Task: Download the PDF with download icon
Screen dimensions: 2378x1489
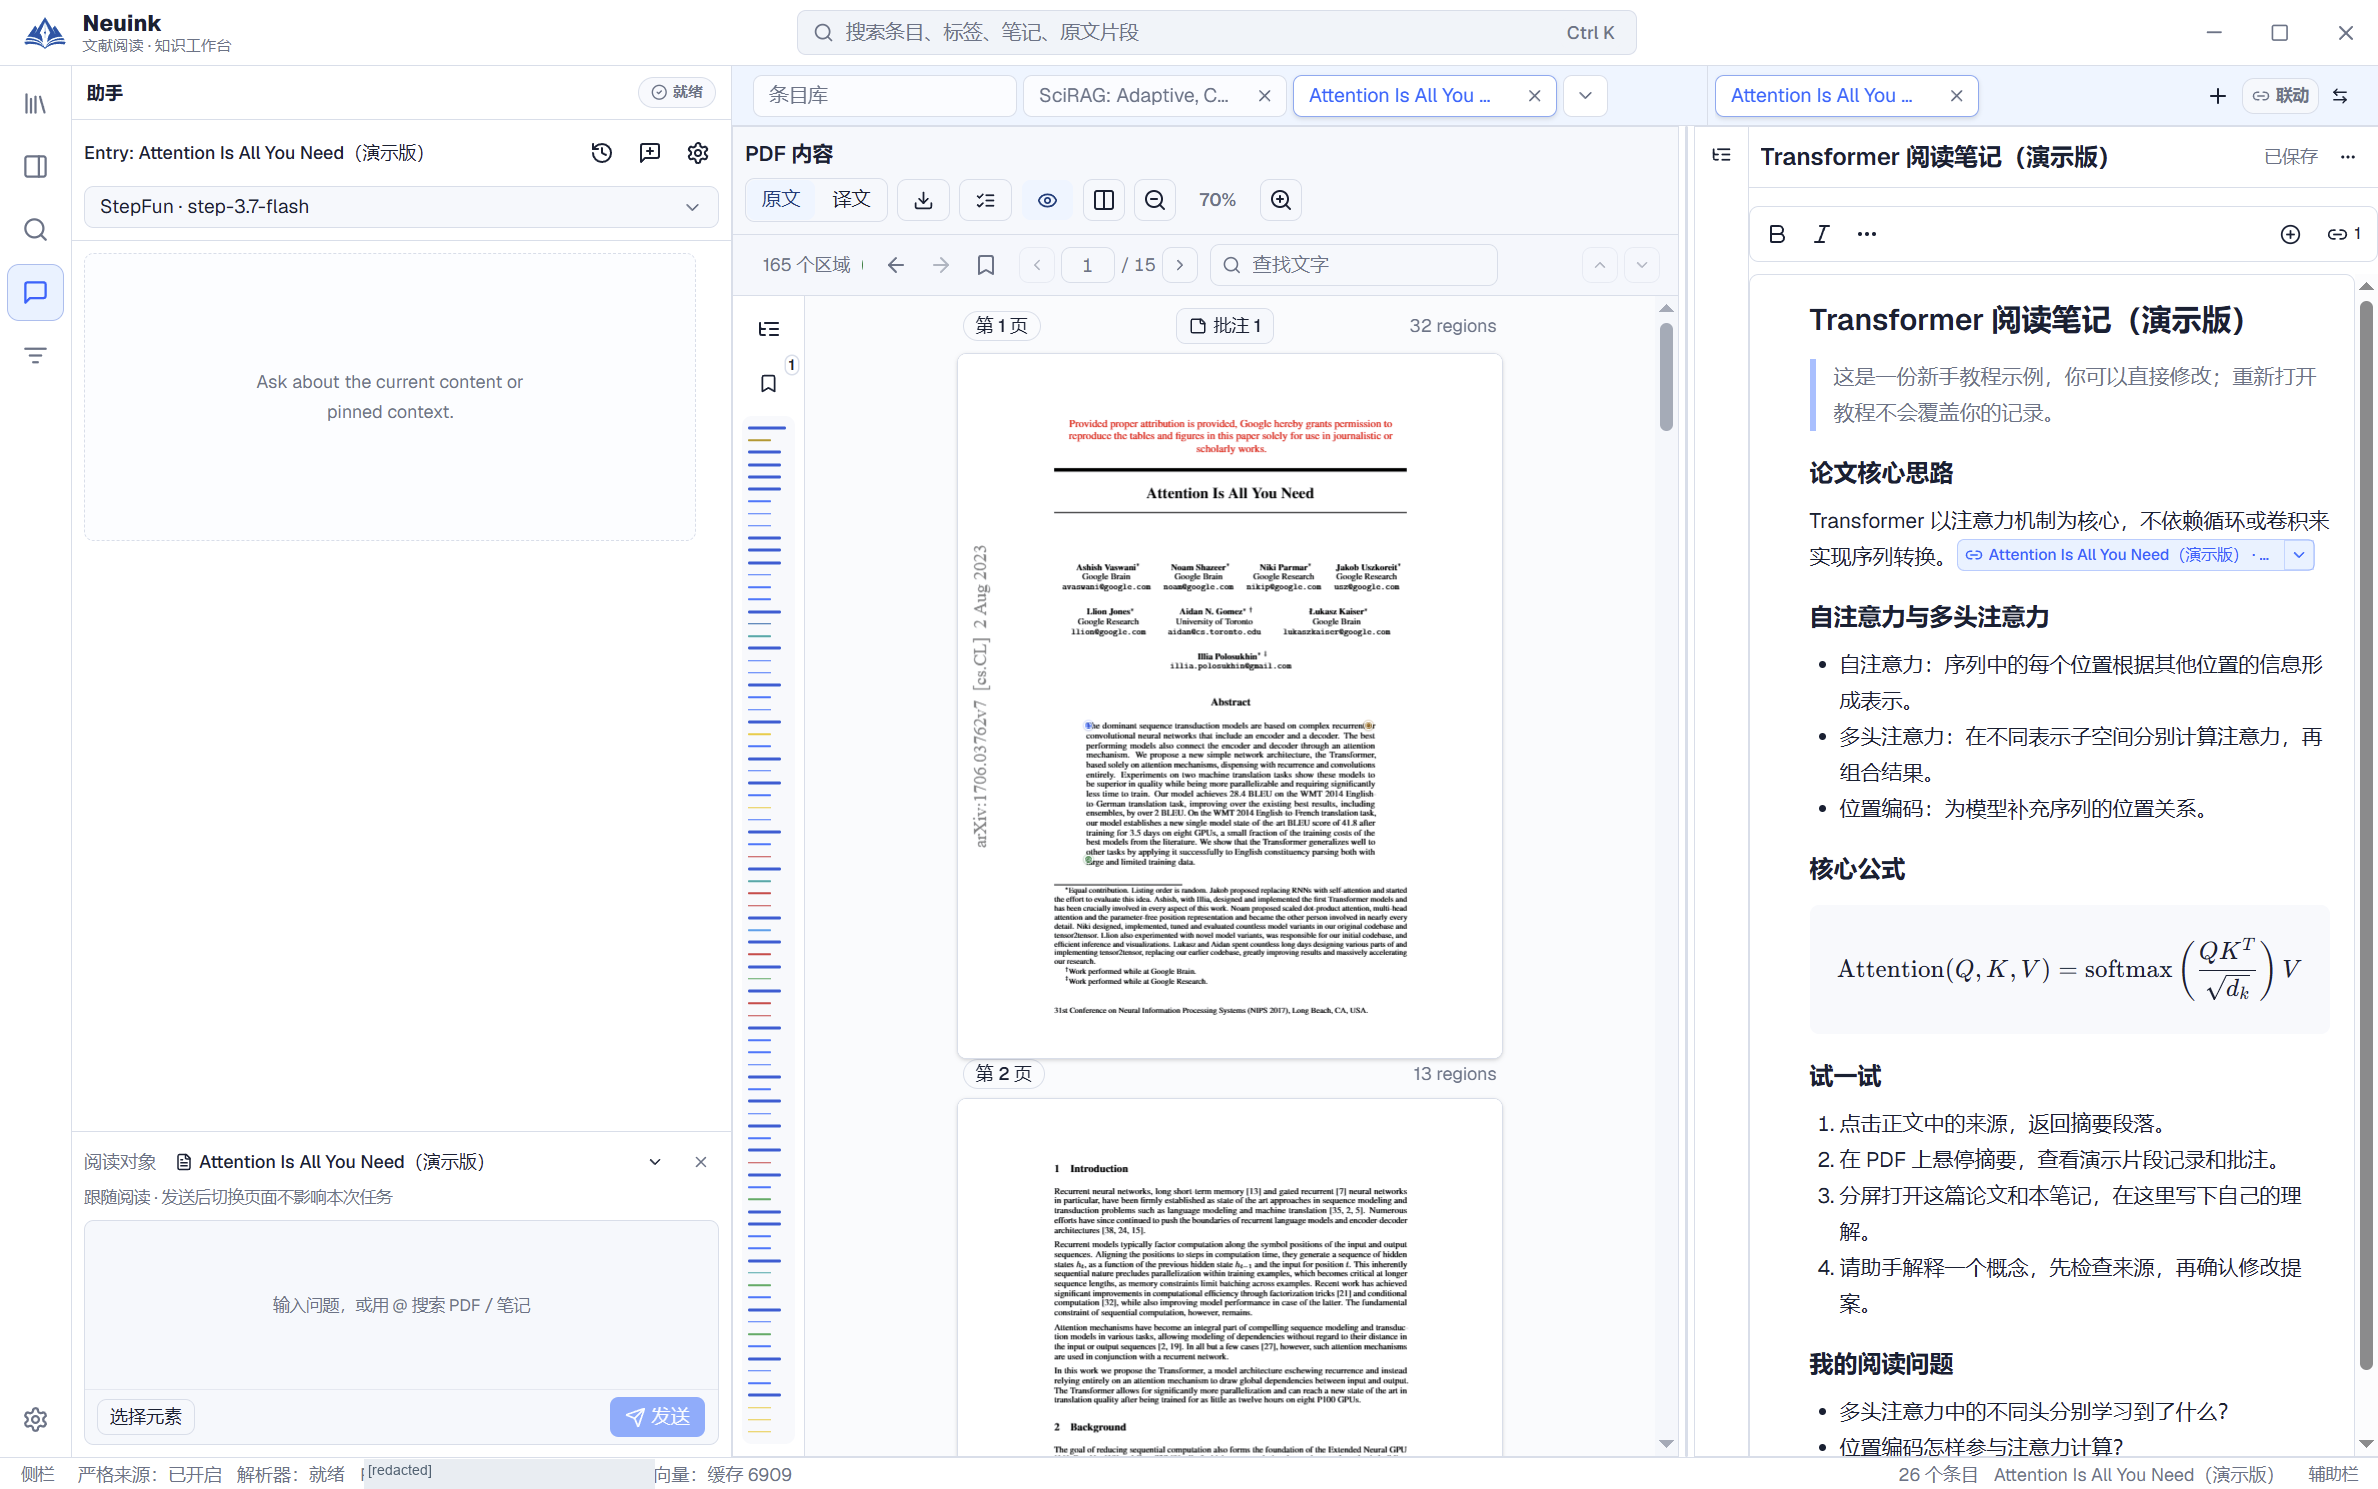Action: tap(923, 200)
